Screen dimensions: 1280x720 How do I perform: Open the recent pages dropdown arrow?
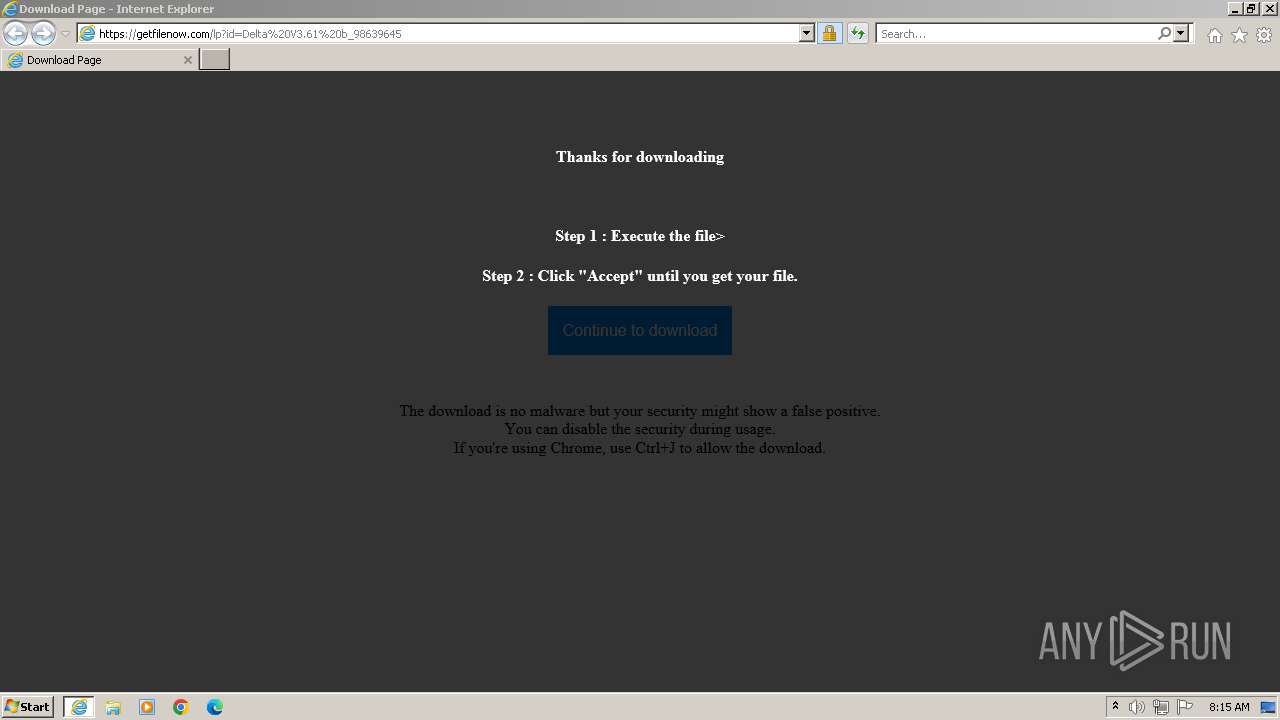point(65,34)
